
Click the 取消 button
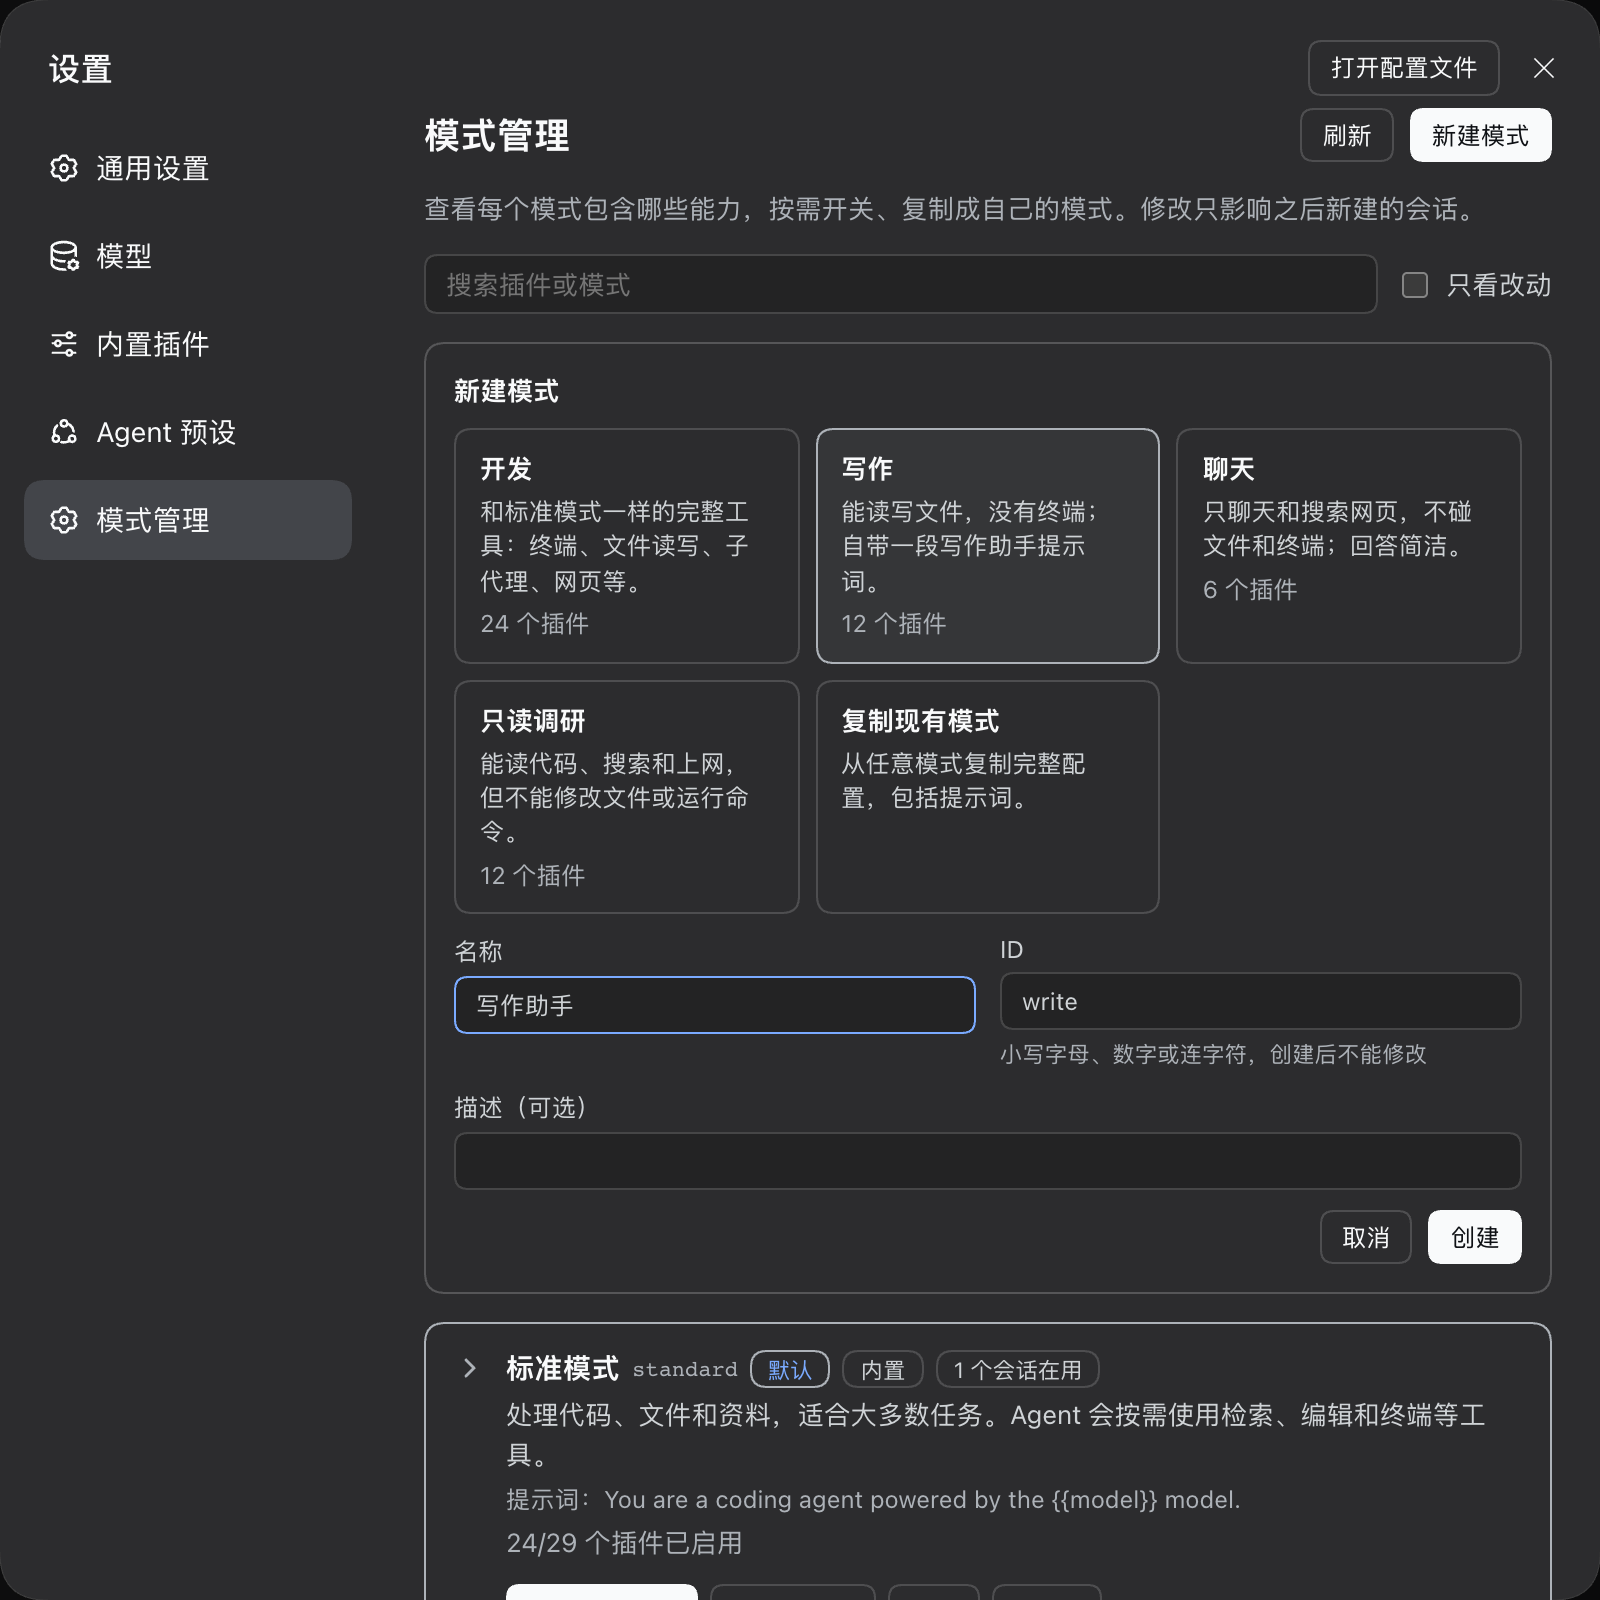tap(1366, 1237)
